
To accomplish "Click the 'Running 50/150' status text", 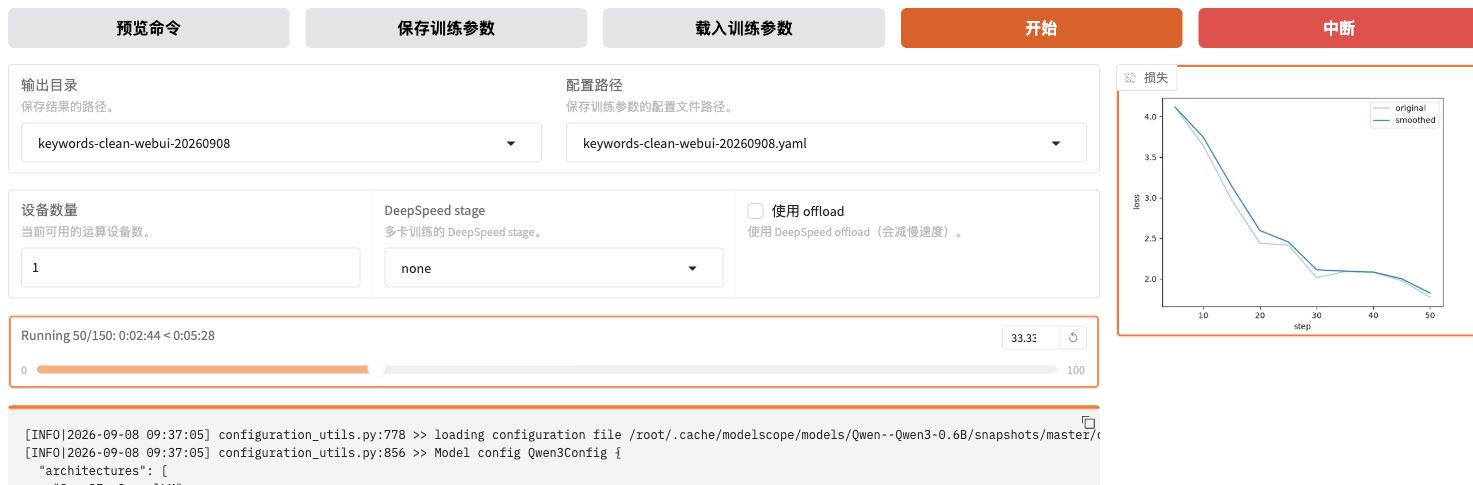I will [118, 336].
